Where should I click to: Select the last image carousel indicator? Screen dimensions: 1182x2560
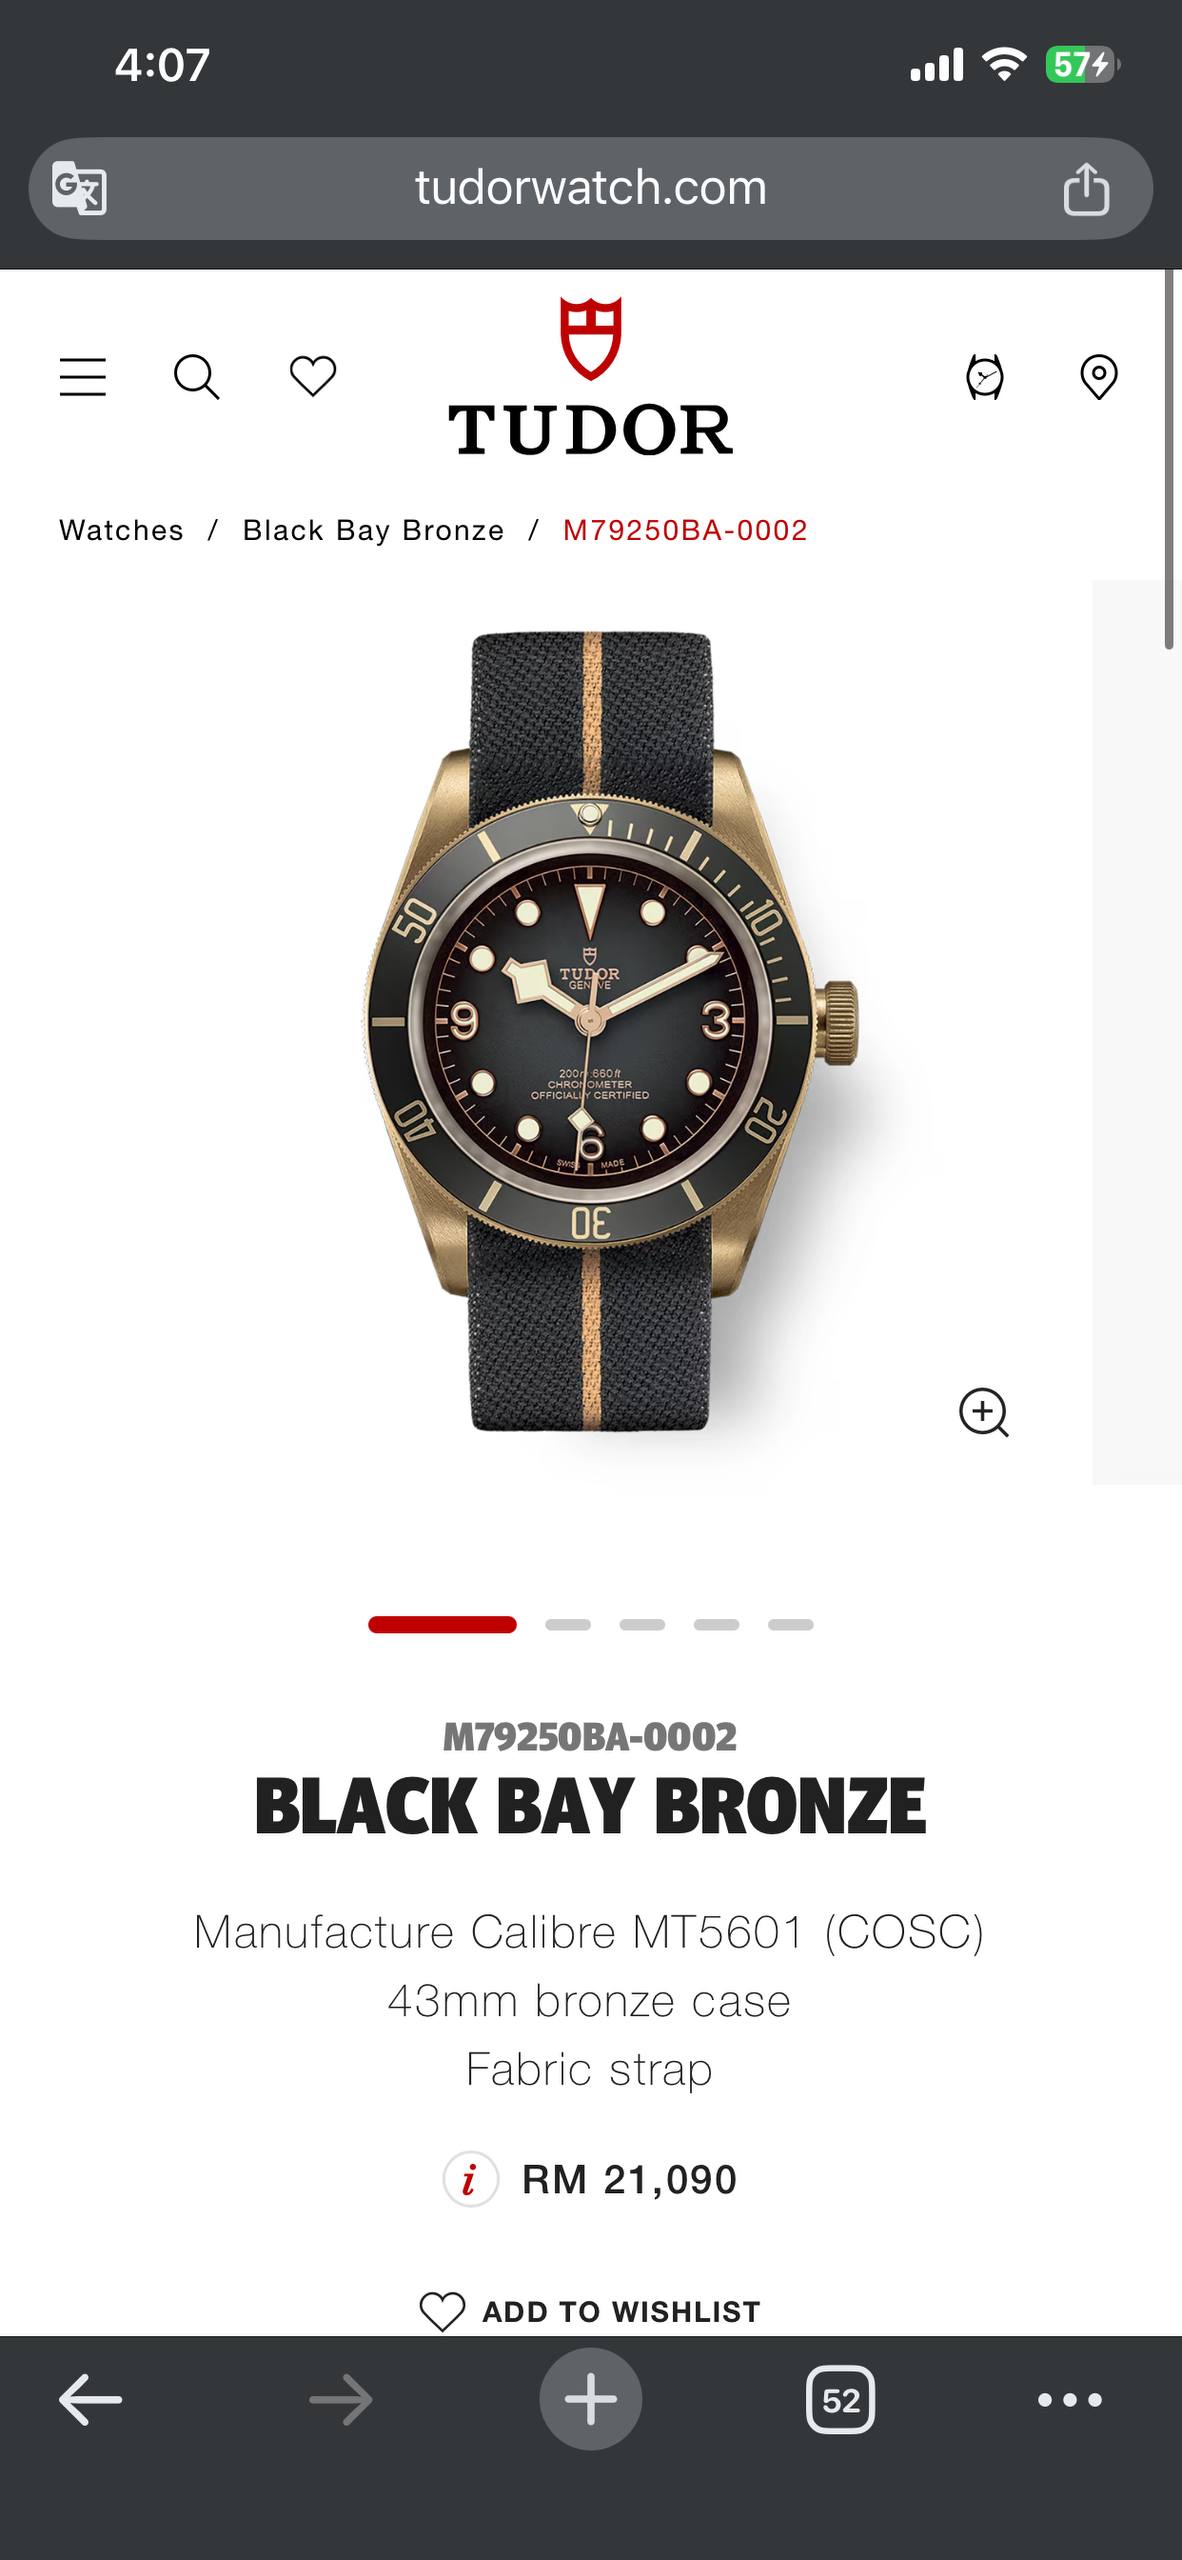click(791, 1625)
